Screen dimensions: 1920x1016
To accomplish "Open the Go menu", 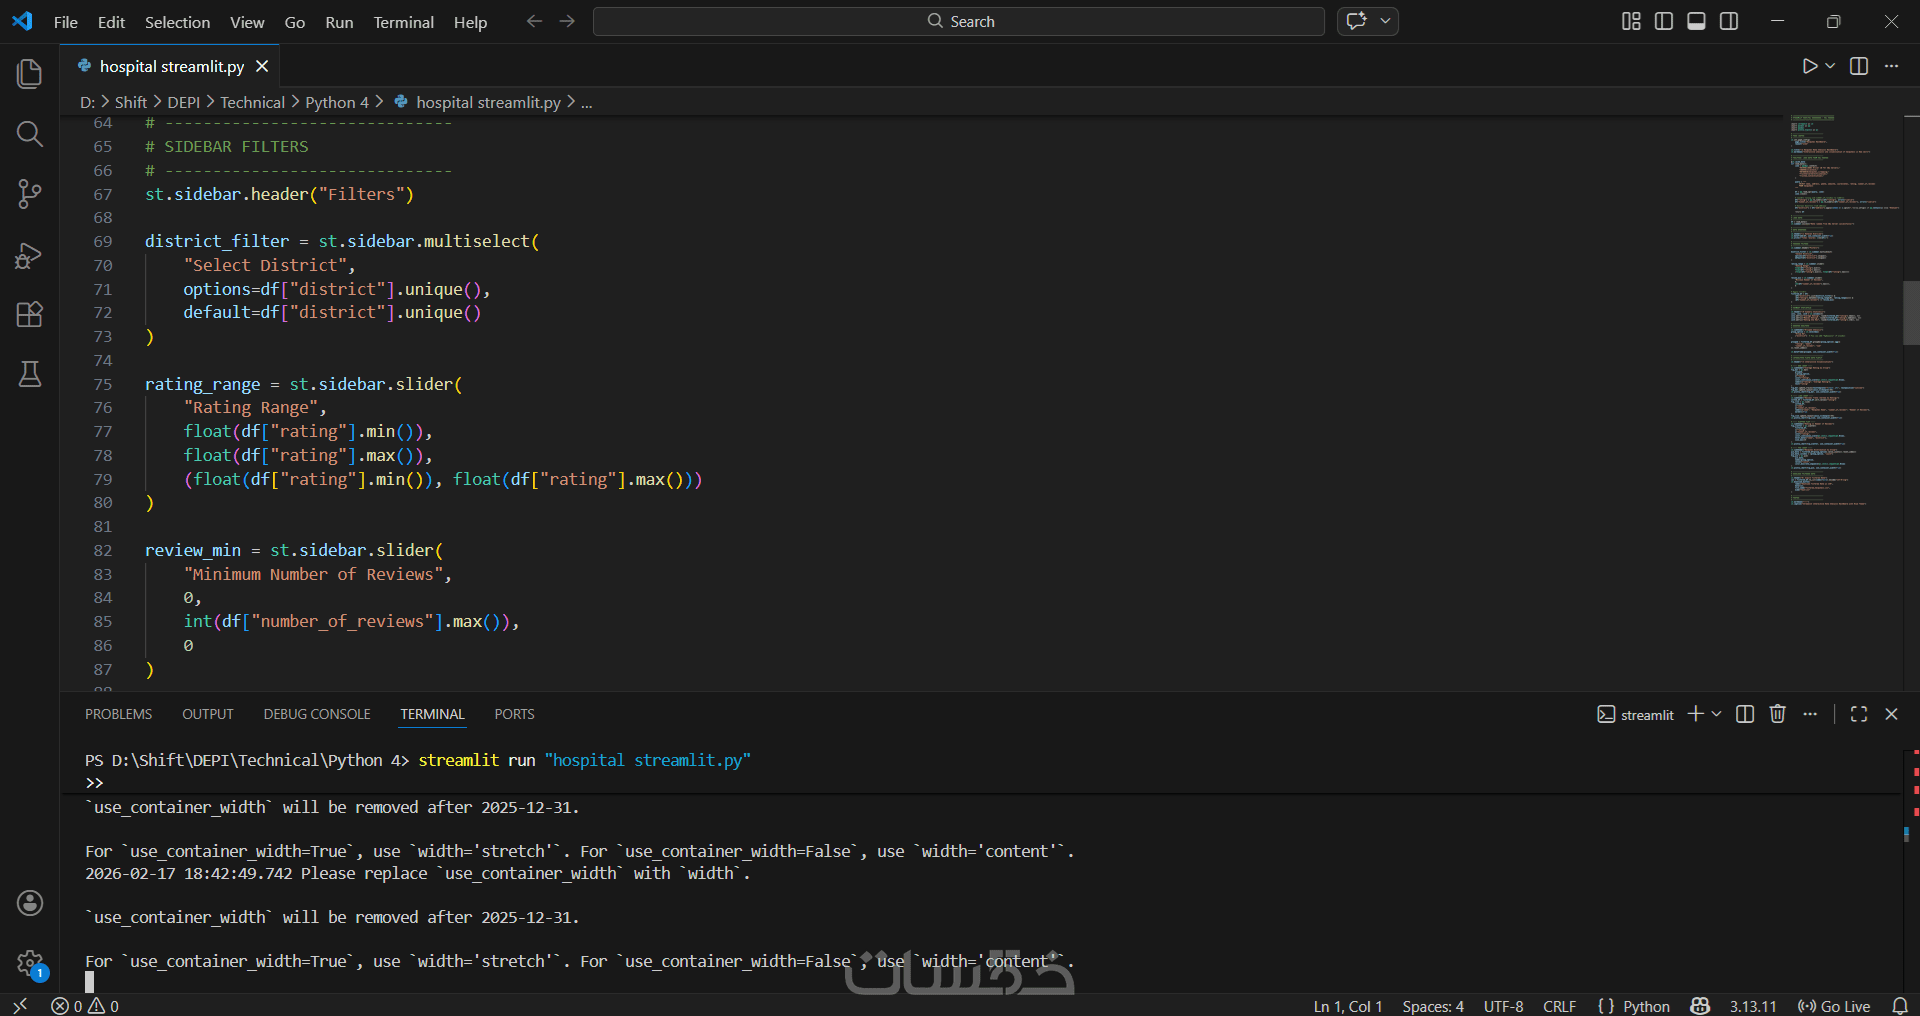I will [x=295, y=22].
